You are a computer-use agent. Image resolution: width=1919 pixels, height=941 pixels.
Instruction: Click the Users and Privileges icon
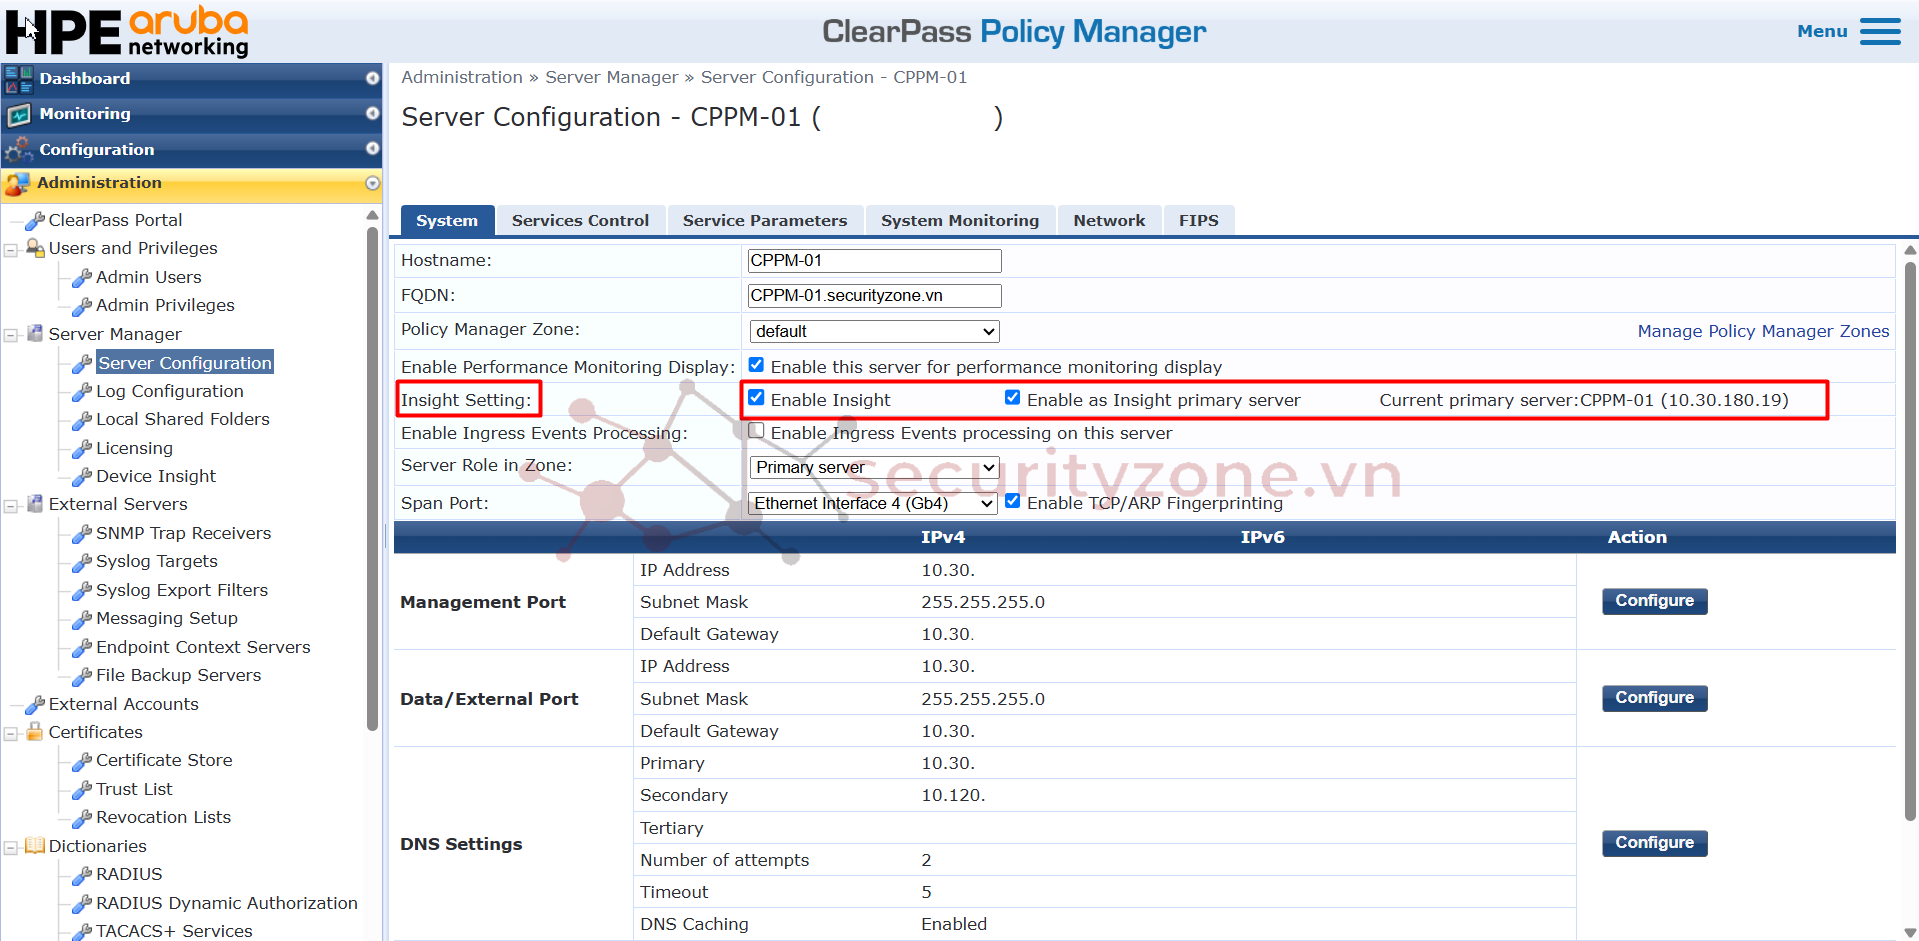pos(35,248)
